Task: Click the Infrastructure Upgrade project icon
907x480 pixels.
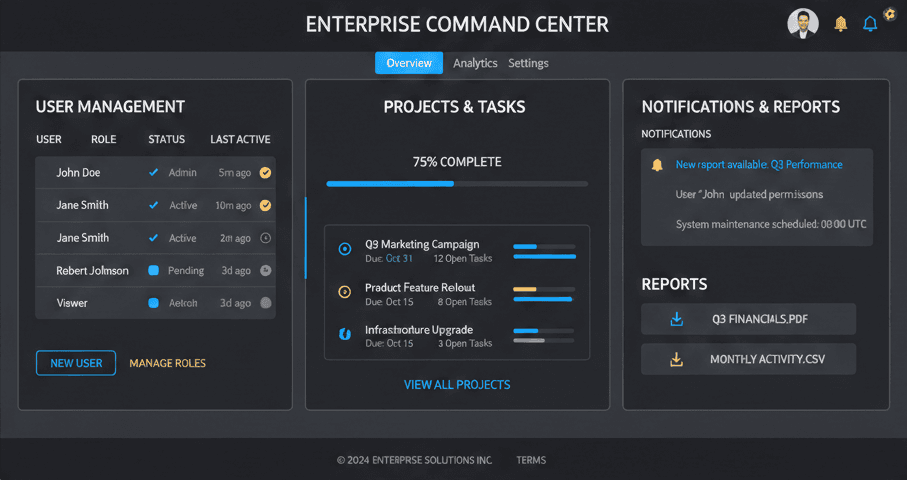Action: point(345,334)
